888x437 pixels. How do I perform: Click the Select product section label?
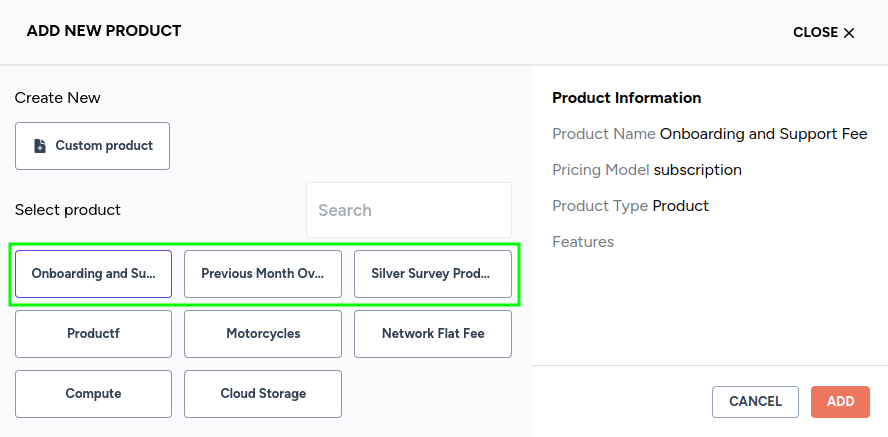click(x=68, y=210)
